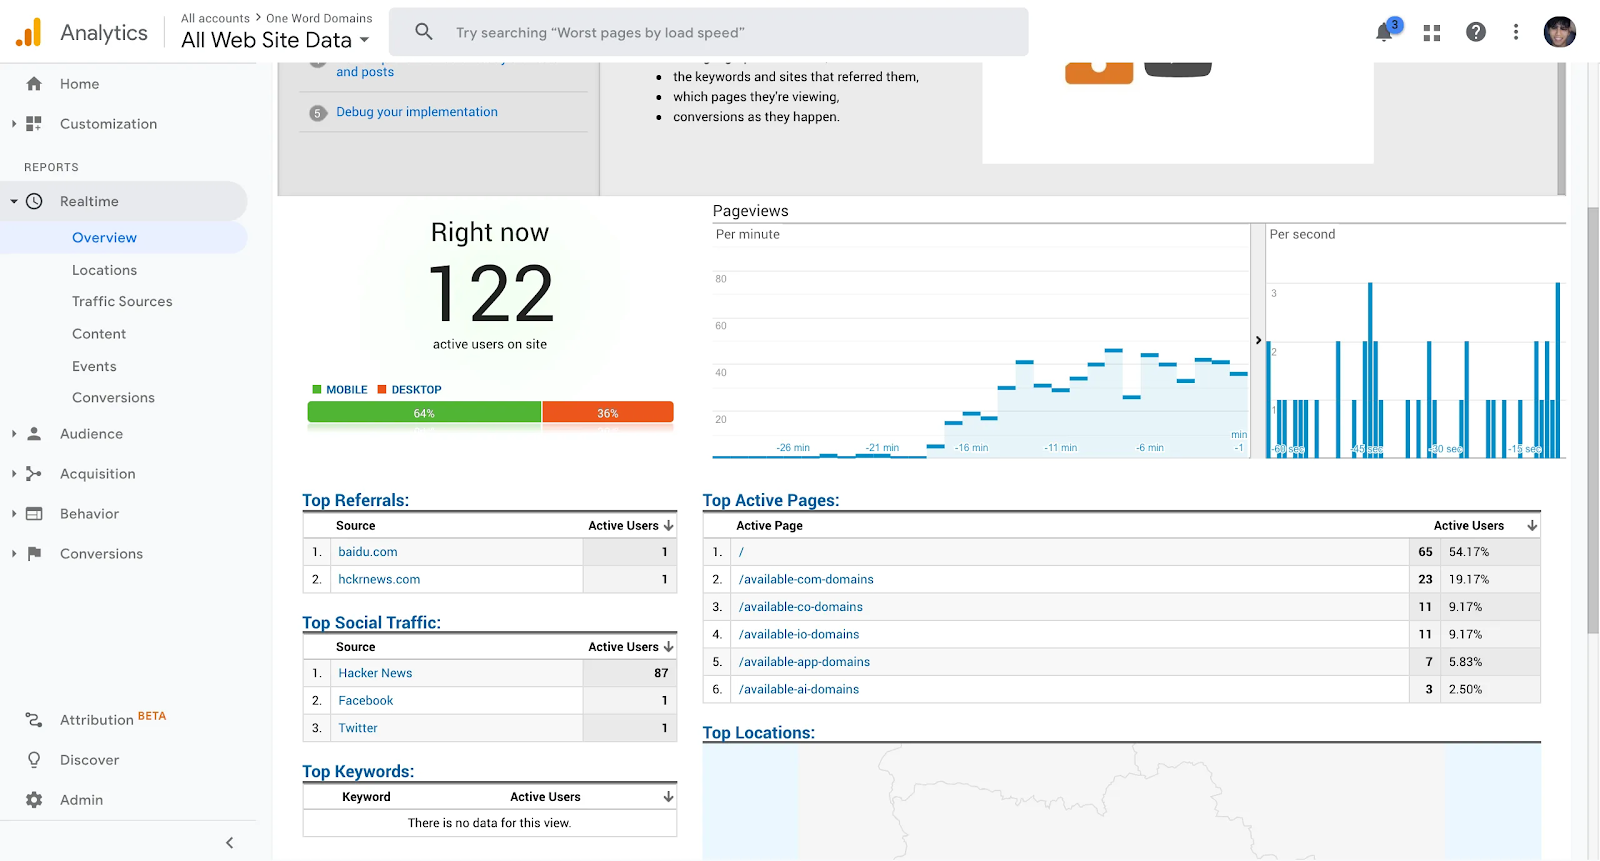Sort Top Social Traffic by Active Users arrow

pos(668,647)
